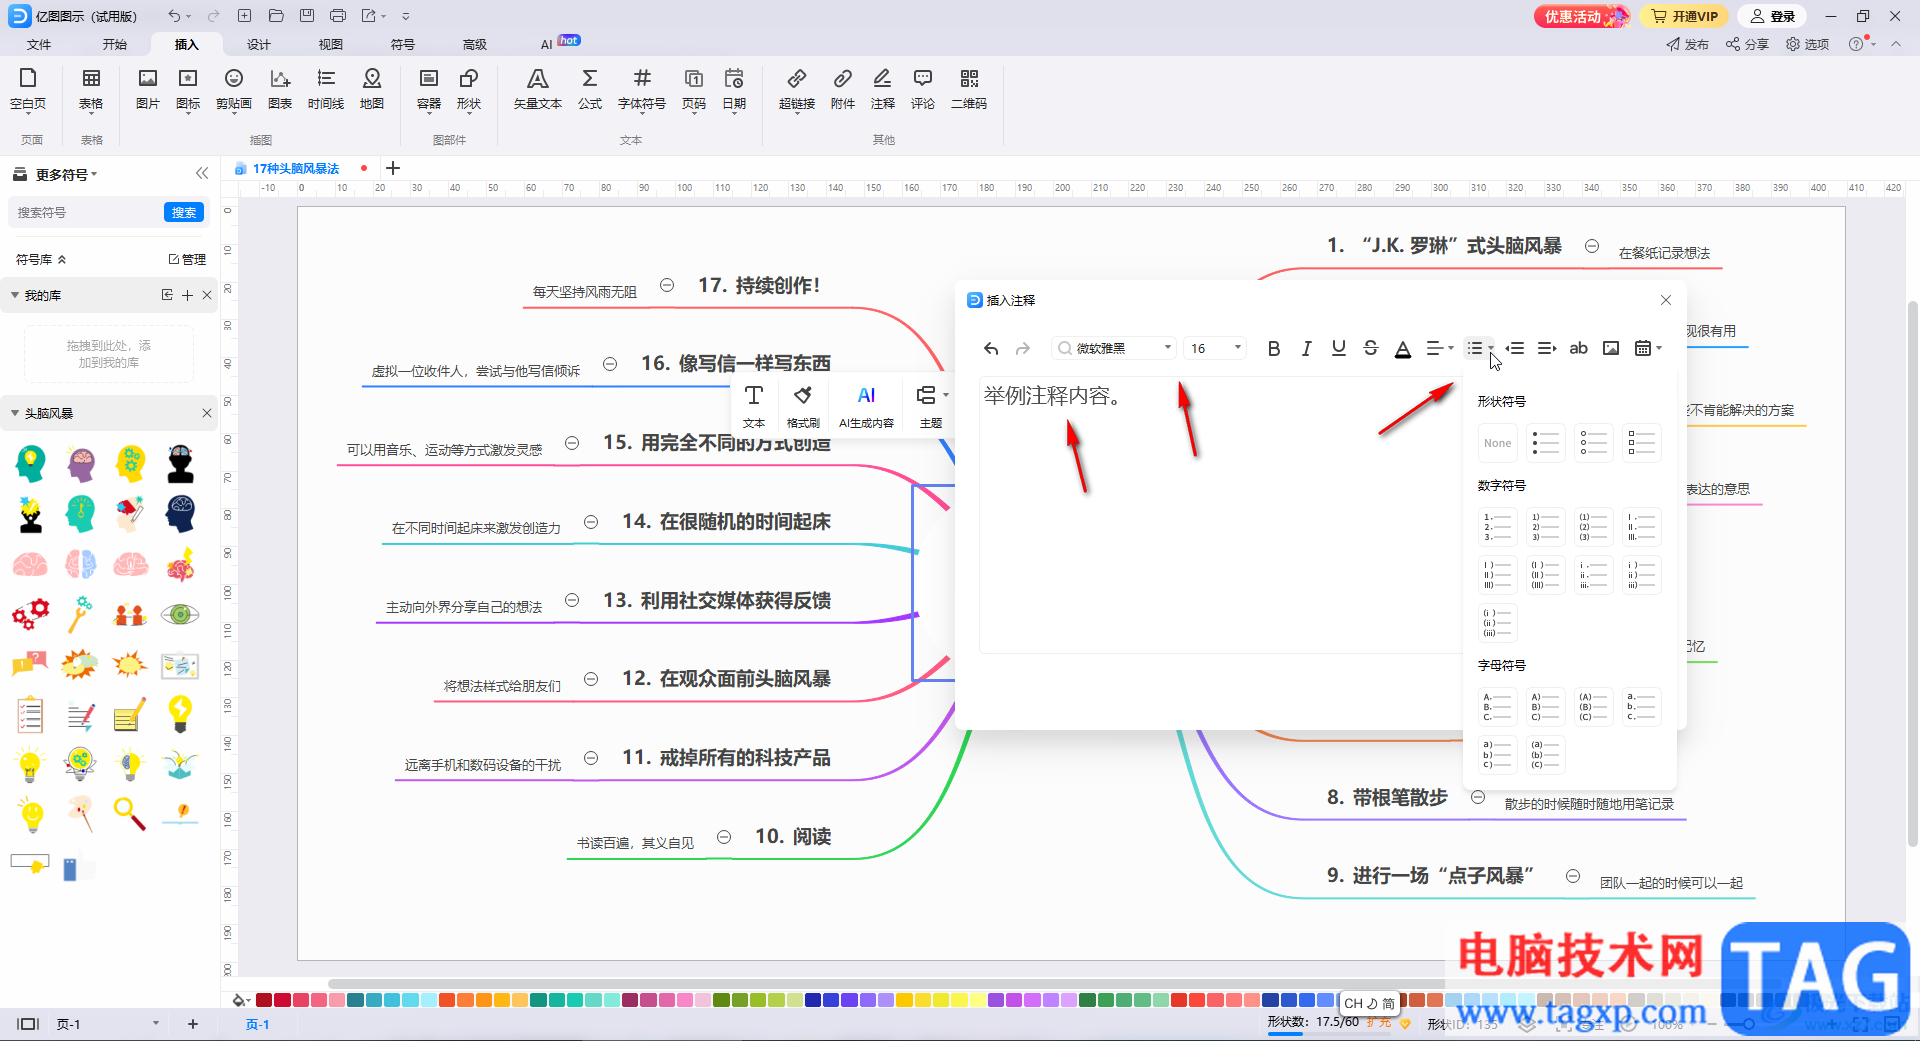Collapse the symbol panel with chevrons
This screenshot has height=1041, width=1920.
tap(202, 173)
